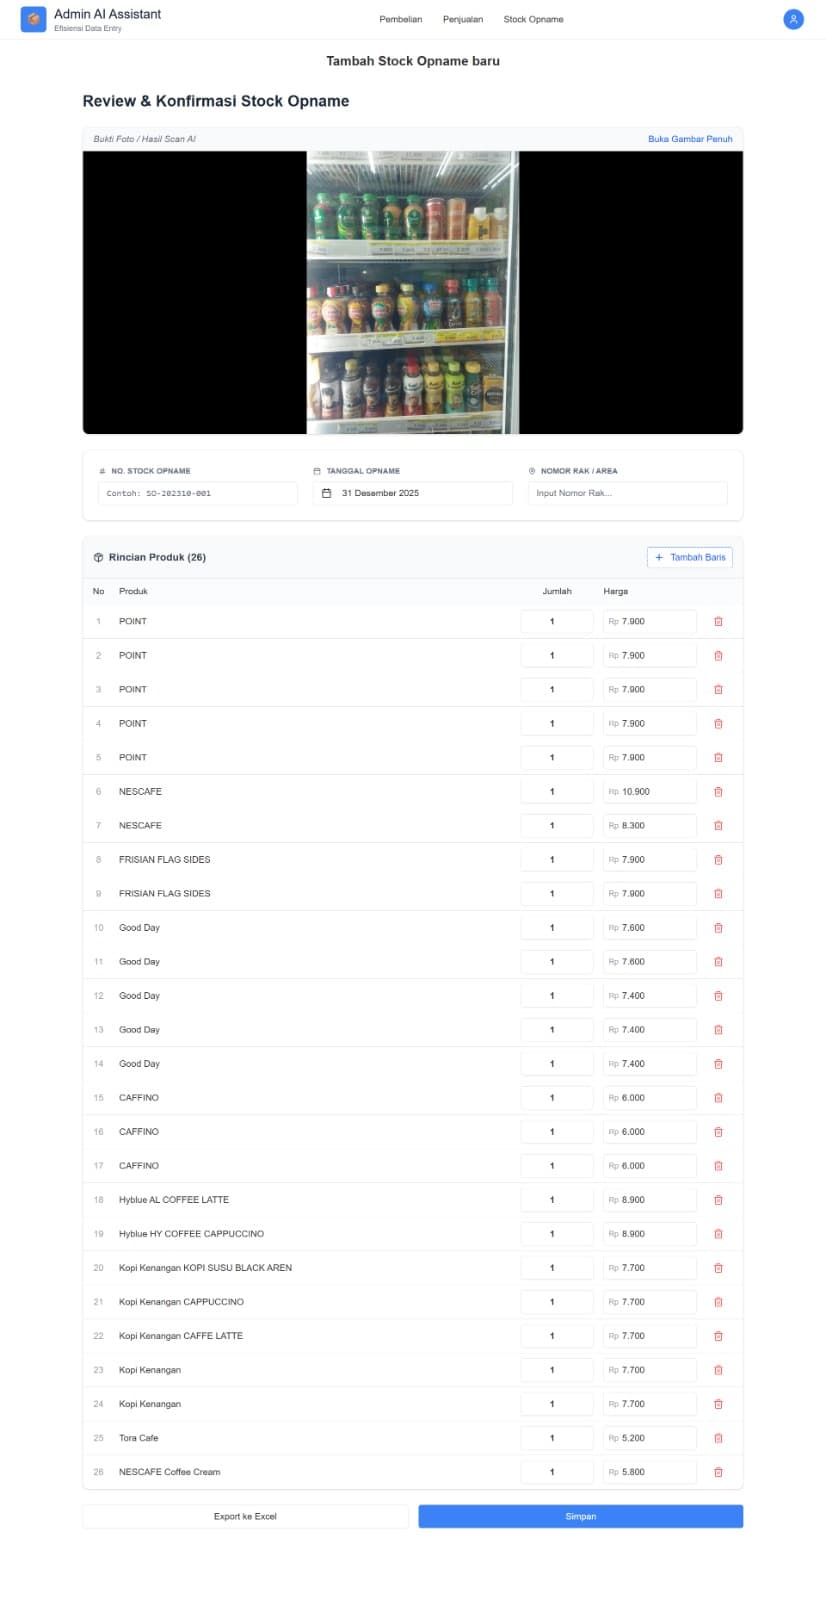Click product name NESCAFE Coffee Cream

169,1472
